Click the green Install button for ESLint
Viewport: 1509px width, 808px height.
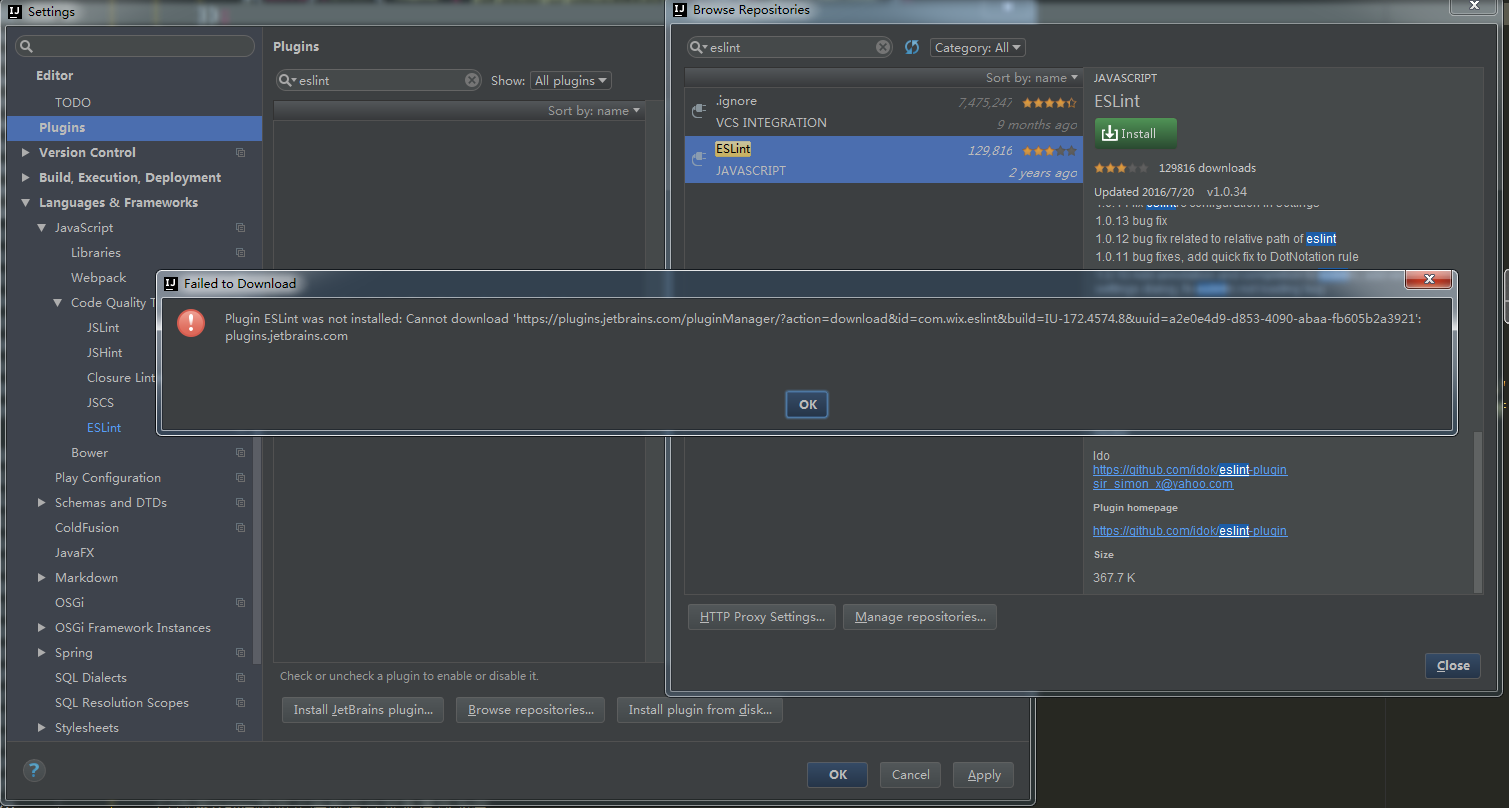tap(1136, 133)
